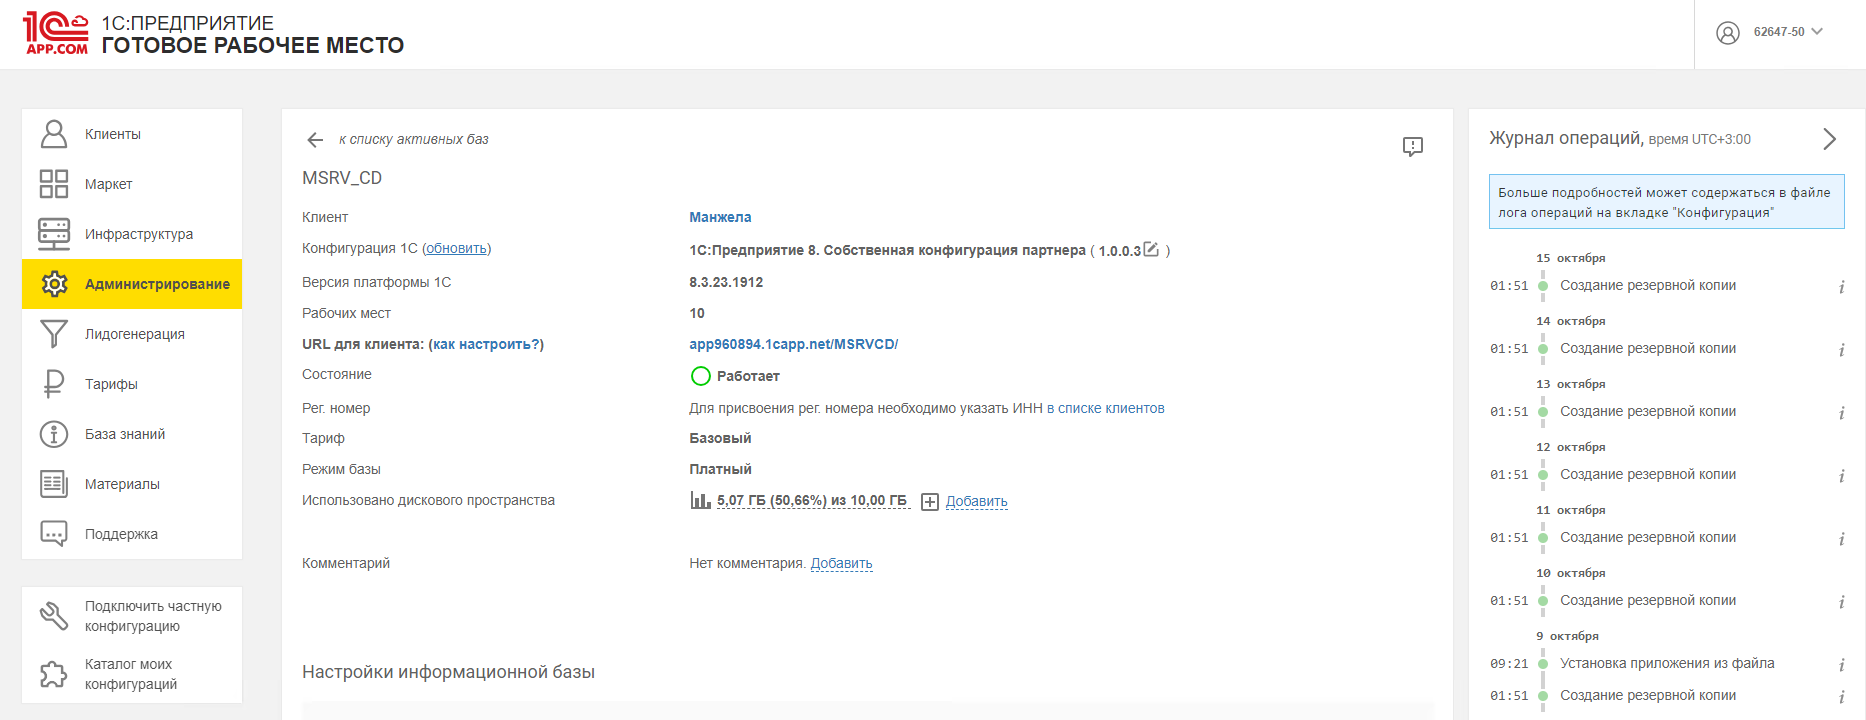Click info icon for Установка приложения из файла
This screenshot has height=720, width=1866.
point(1841,665)
